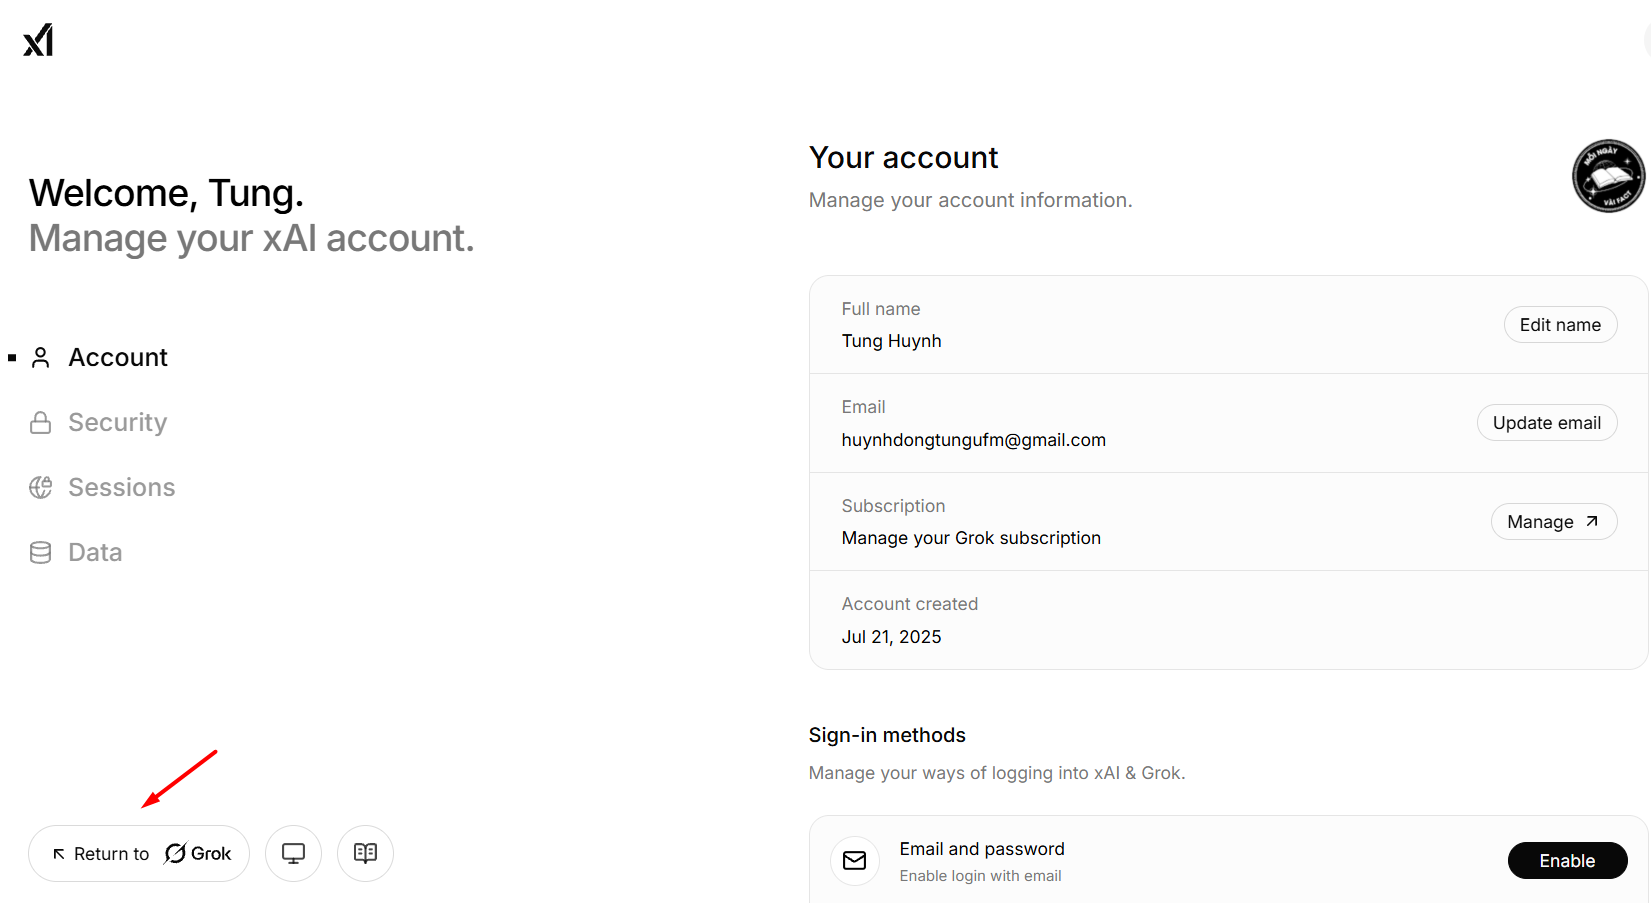Open the Data section
Screen dimensions: 1651x903
76,552
